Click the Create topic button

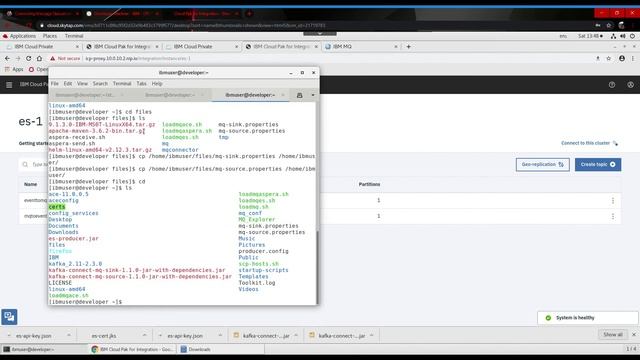(598, 164)
